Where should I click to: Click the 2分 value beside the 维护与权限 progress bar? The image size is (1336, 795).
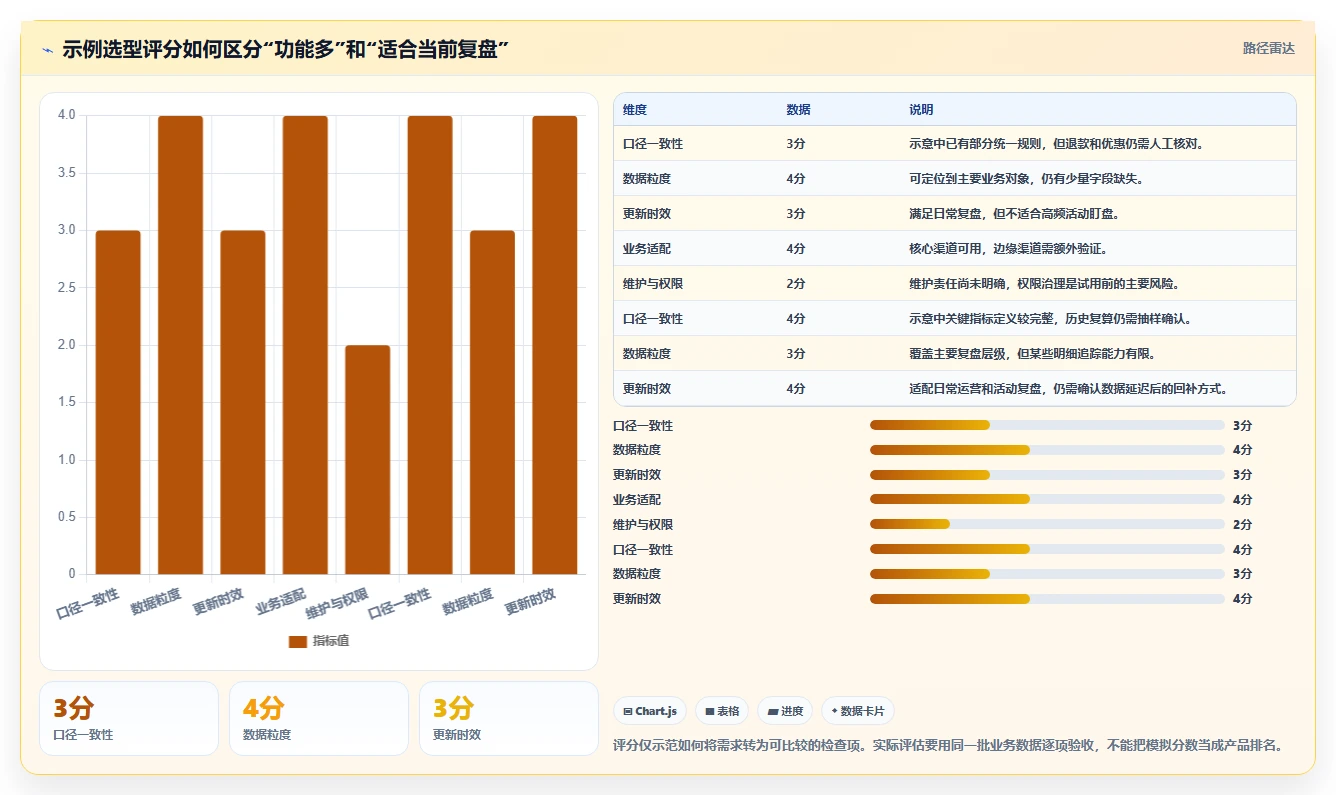pyautogui.click(x=1242, y=525)
